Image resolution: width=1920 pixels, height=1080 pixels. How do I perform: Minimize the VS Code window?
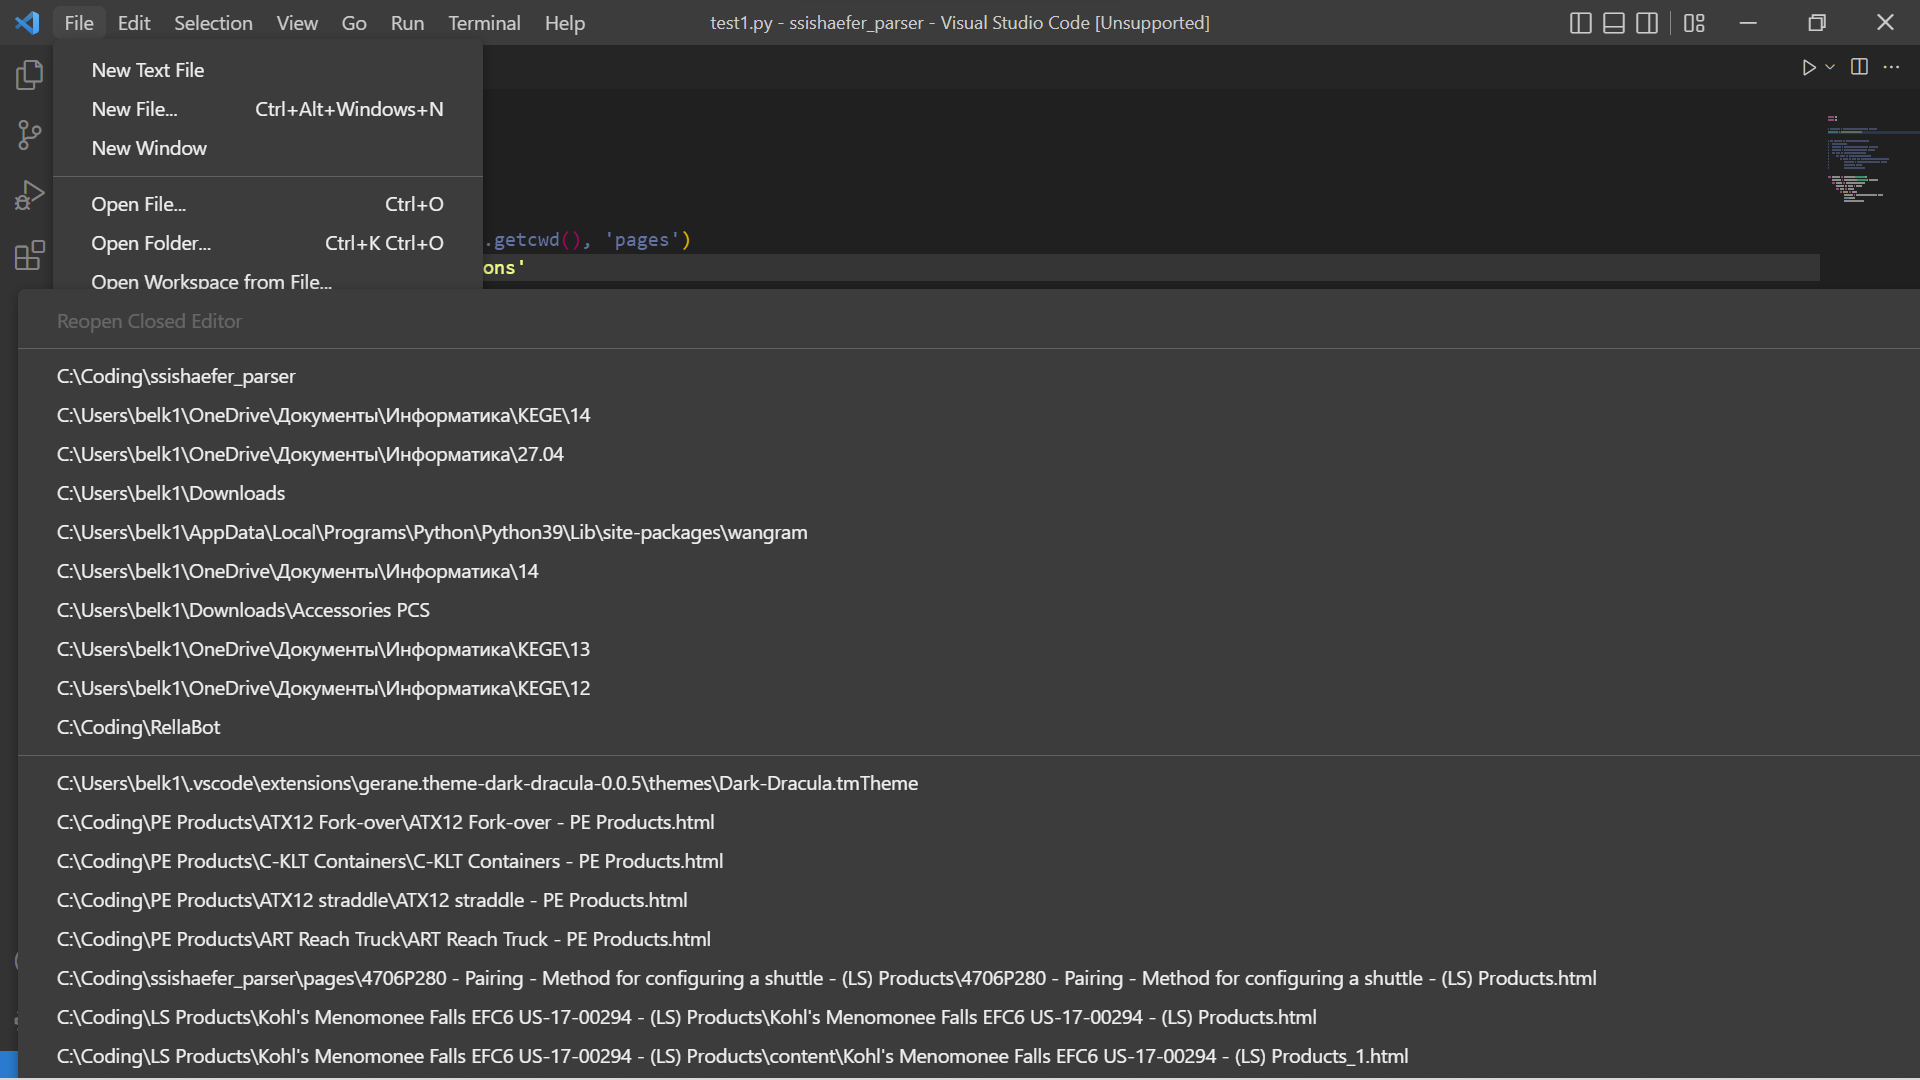coord(1748,23)
